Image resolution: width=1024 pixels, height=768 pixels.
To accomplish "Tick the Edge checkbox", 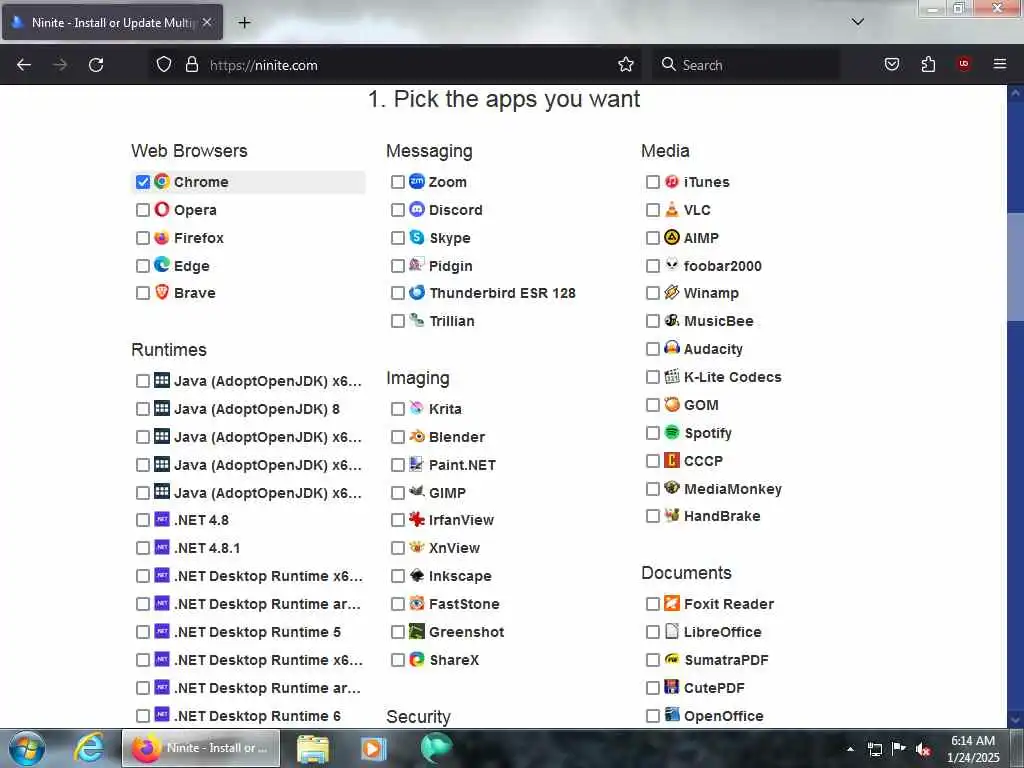I will point(143,266).
